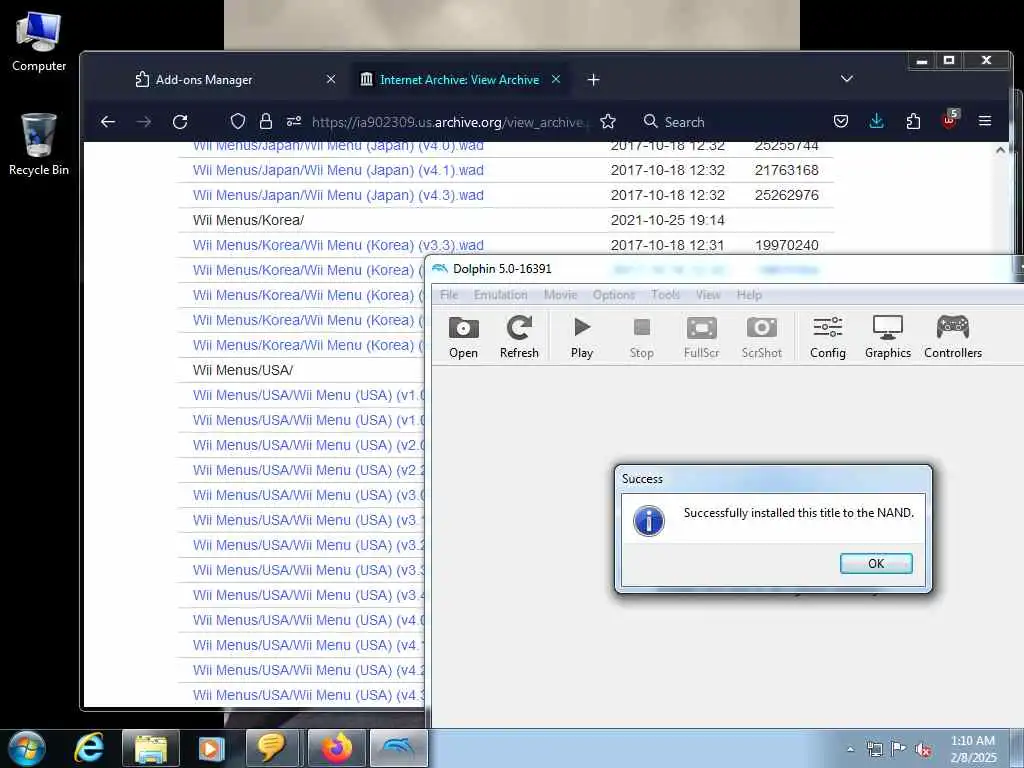
Task: Click Firefox forward arrow
Action: pyautogui.click(x=144, y=121)
